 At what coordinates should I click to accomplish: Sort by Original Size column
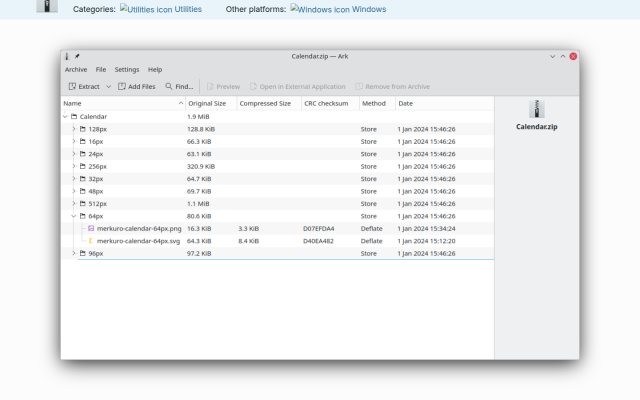coord(211,104)
